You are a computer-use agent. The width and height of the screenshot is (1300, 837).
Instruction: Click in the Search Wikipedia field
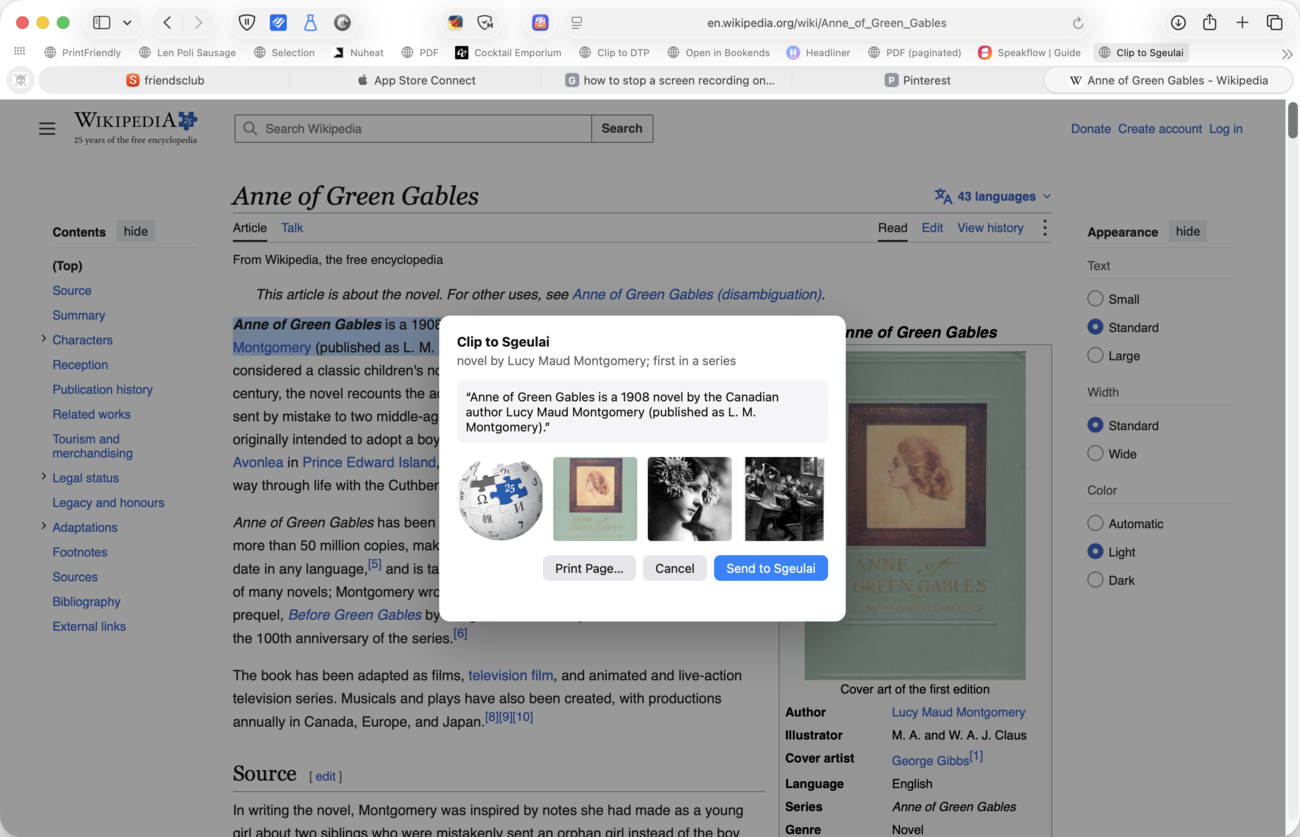tap(413, 128)
